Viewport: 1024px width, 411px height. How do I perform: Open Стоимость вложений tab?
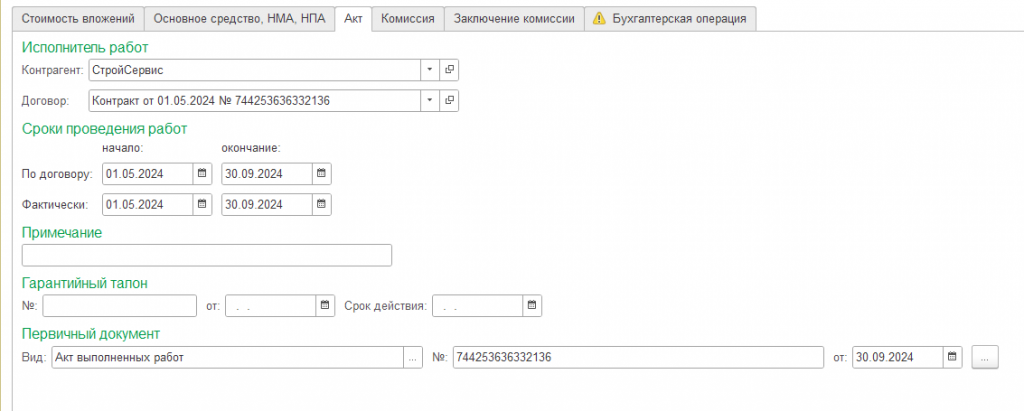click(78, 18)
